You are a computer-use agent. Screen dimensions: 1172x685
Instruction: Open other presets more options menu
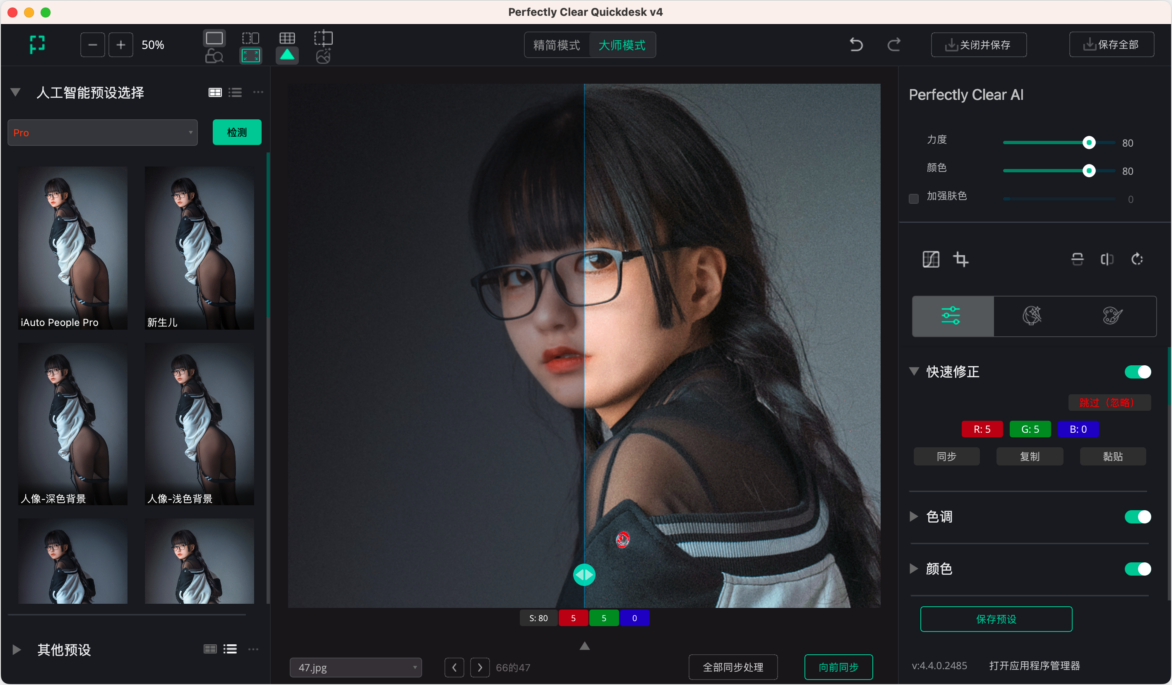pyautogui.click(x=253, y=649)
